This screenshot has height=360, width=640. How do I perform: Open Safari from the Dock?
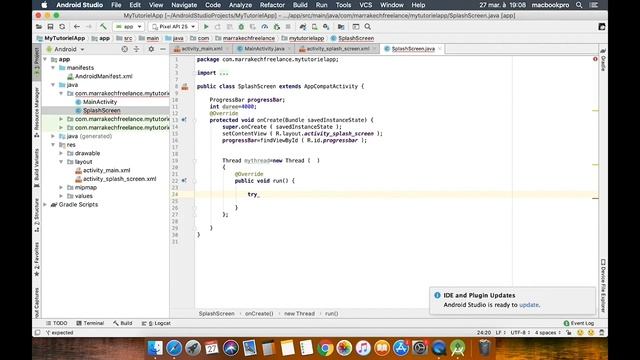(x=174, y=348)
